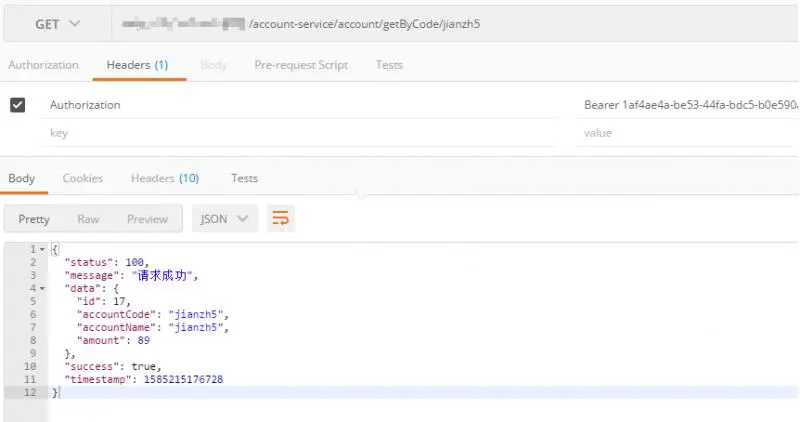Image resolution: width=800 pixels, height=422 pixels.
Task: Collapse the root JSON object at line 1
Action: click(x=42, y=249)
